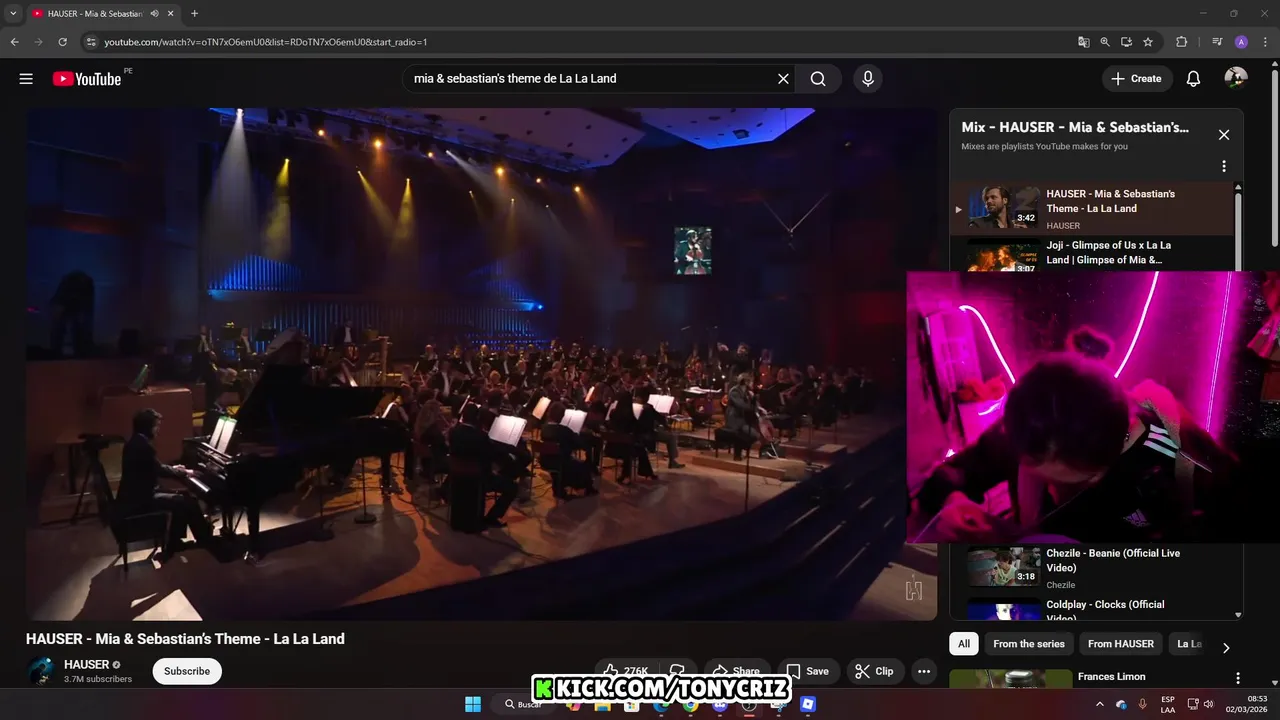Select Joji Glimpse of Us playlist item
The image size is (1280, 720).
click(x=1093, y=254)
